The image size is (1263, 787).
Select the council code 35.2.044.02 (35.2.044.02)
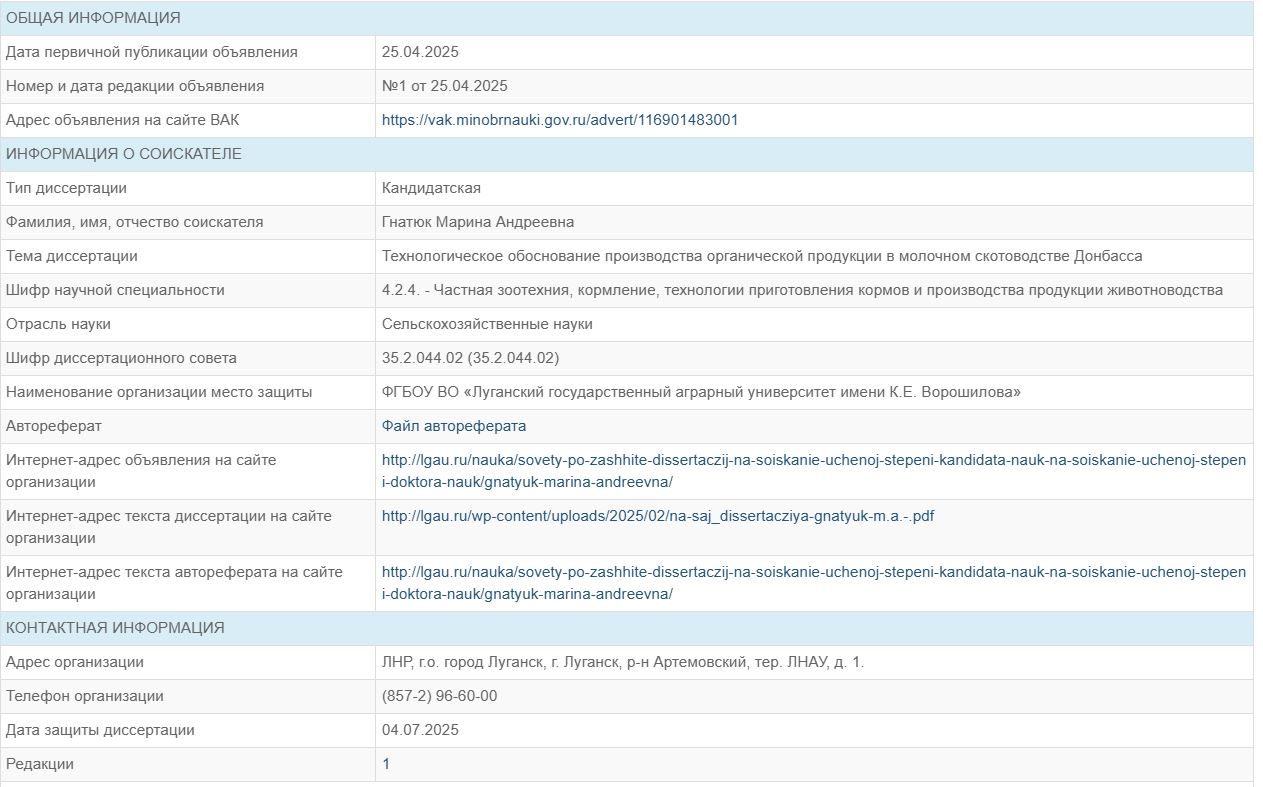pyautogui.click(x=470, y=358)
